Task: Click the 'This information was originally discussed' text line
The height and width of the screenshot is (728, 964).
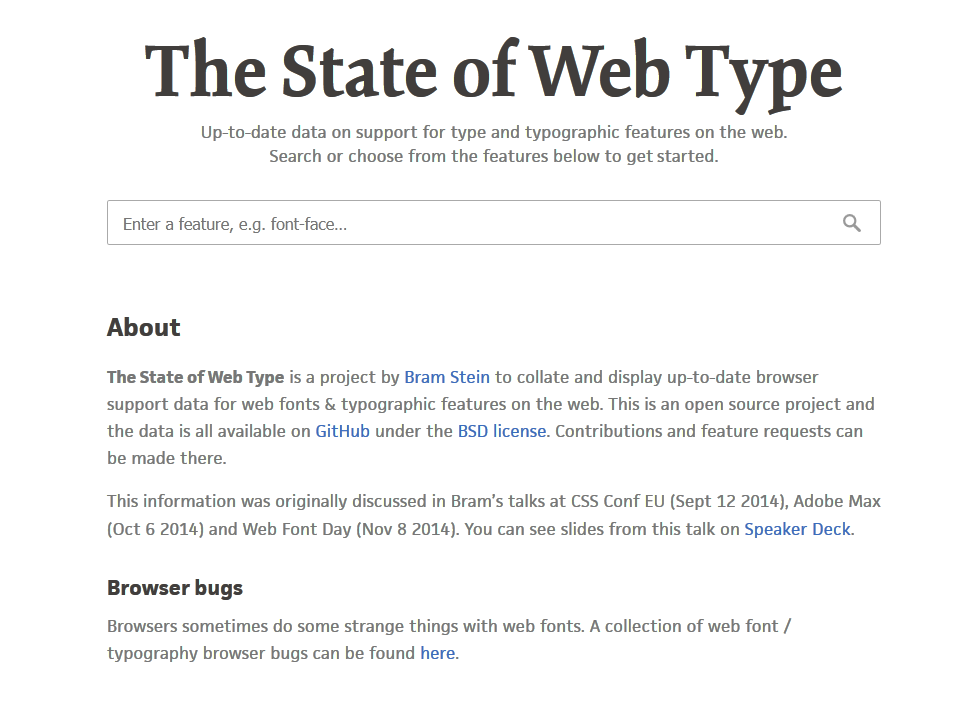Action: click(494, 502)
